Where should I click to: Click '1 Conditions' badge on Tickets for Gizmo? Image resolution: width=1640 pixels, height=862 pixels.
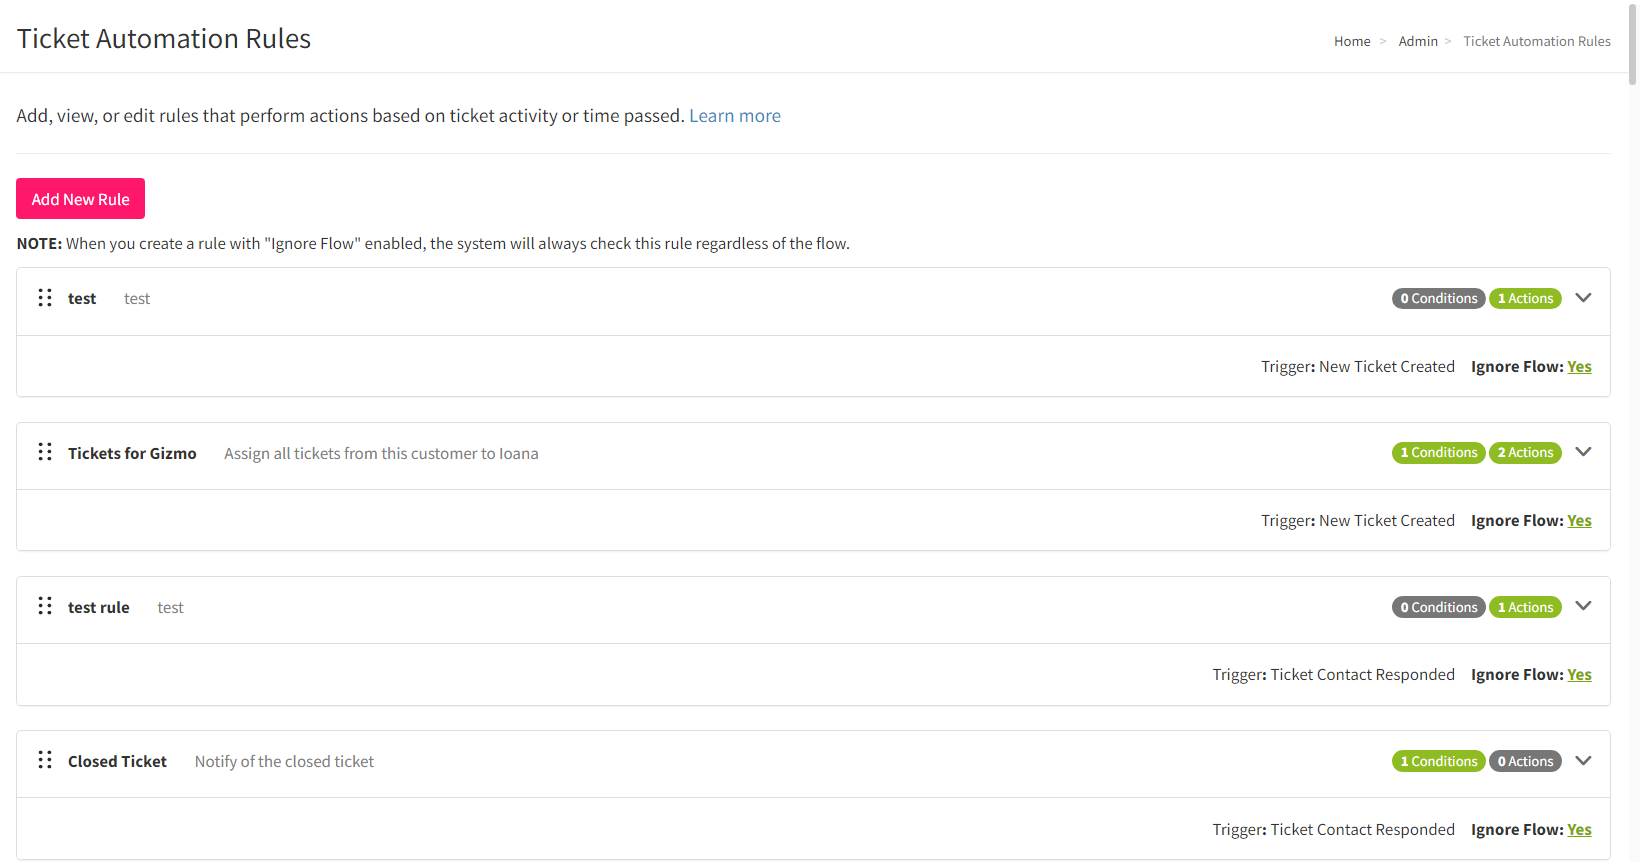tap(1438, 453)
